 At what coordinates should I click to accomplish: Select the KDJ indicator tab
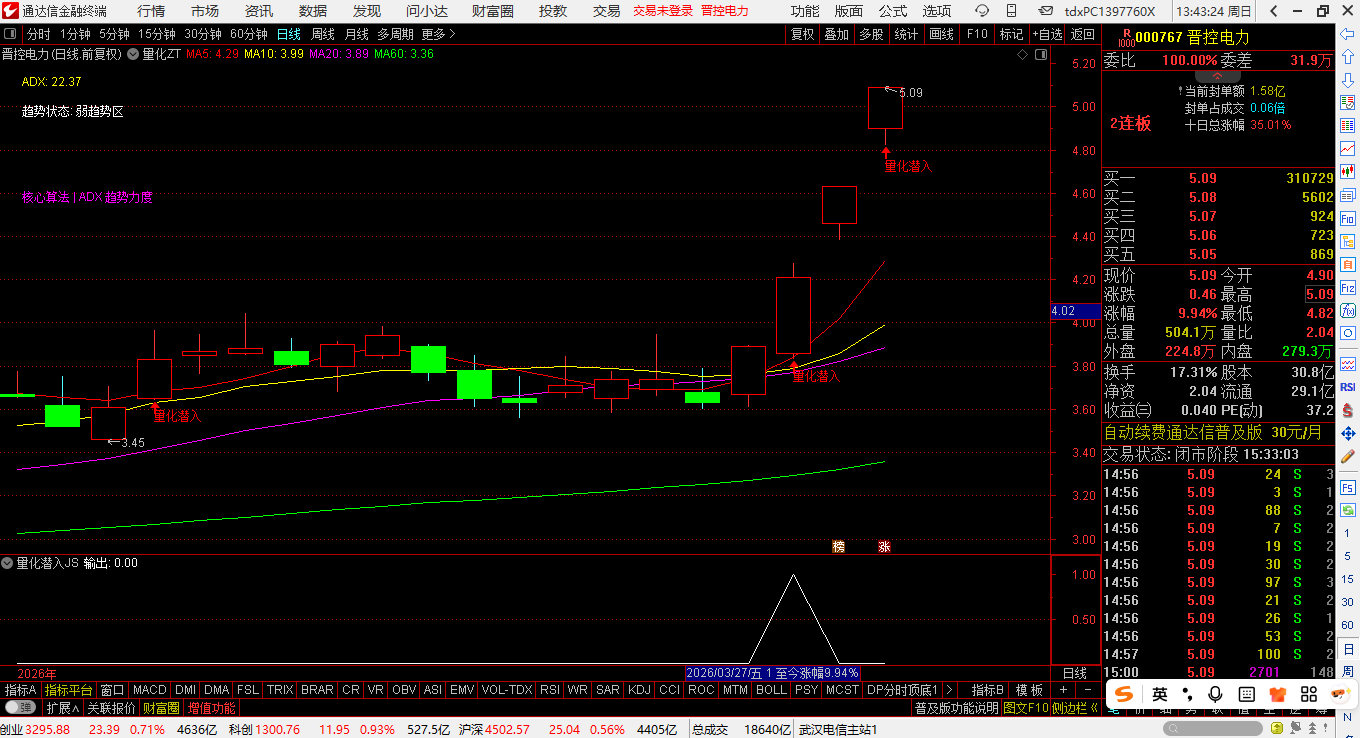639,690
